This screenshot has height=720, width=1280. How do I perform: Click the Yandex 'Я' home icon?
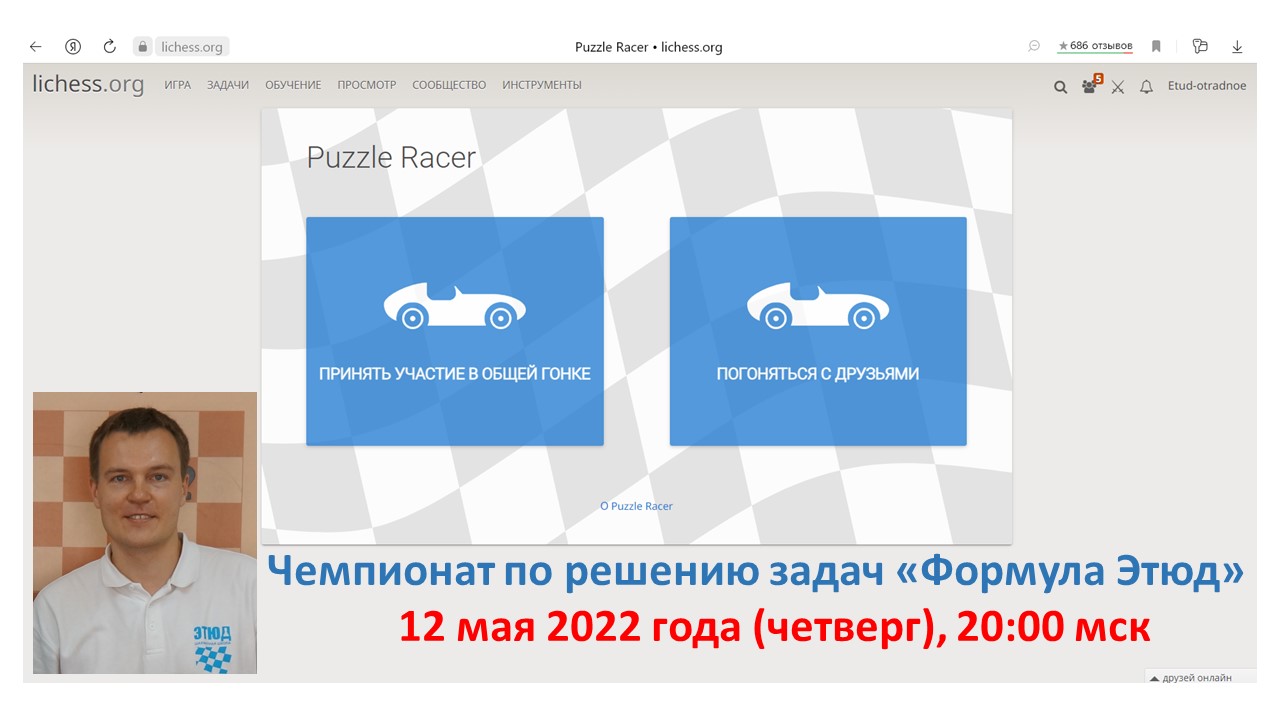pyautogui.click(x=73, y=46)
